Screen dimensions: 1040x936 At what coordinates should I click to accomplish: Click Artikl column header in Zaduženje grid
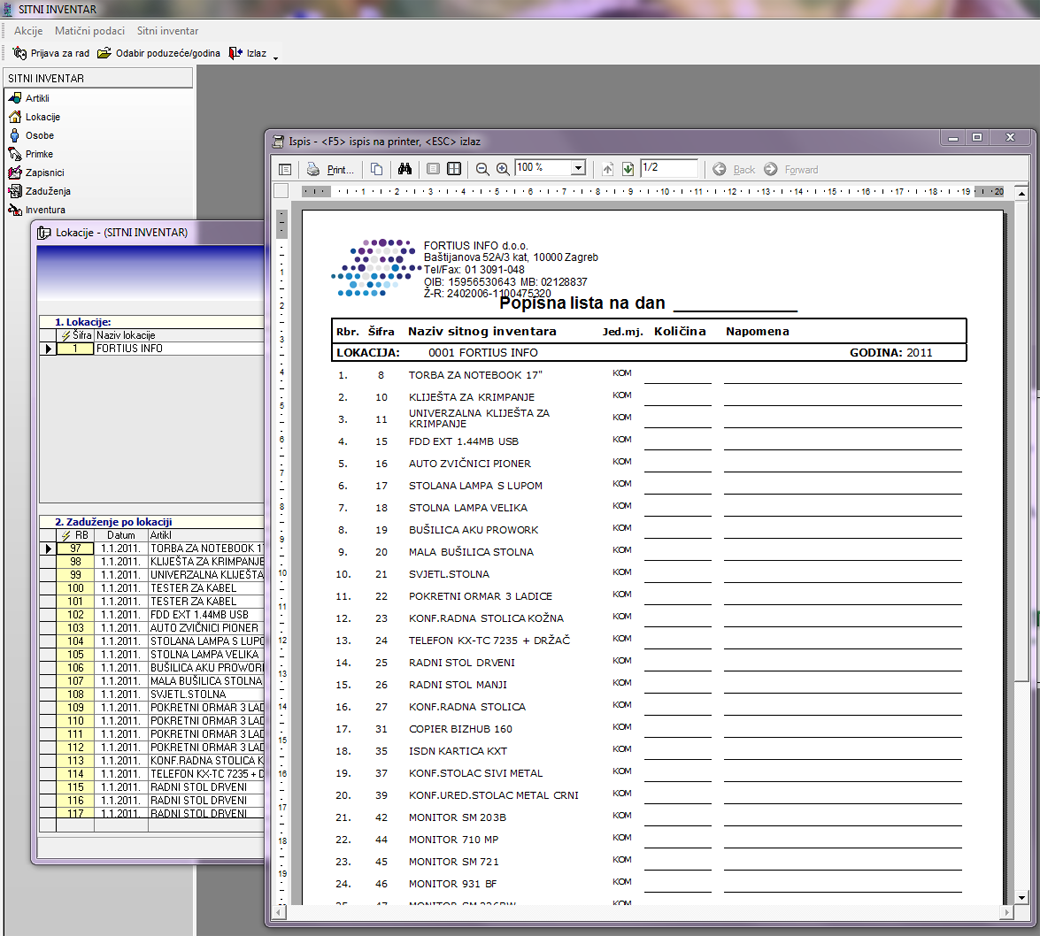point(206,535)
